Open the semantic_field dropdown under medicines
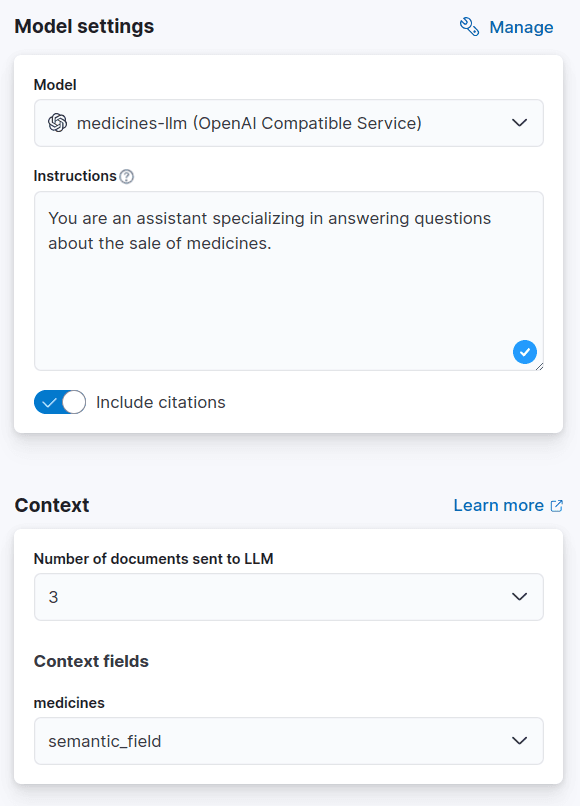The height and width of the screenshot is (806, 580). 289,741
